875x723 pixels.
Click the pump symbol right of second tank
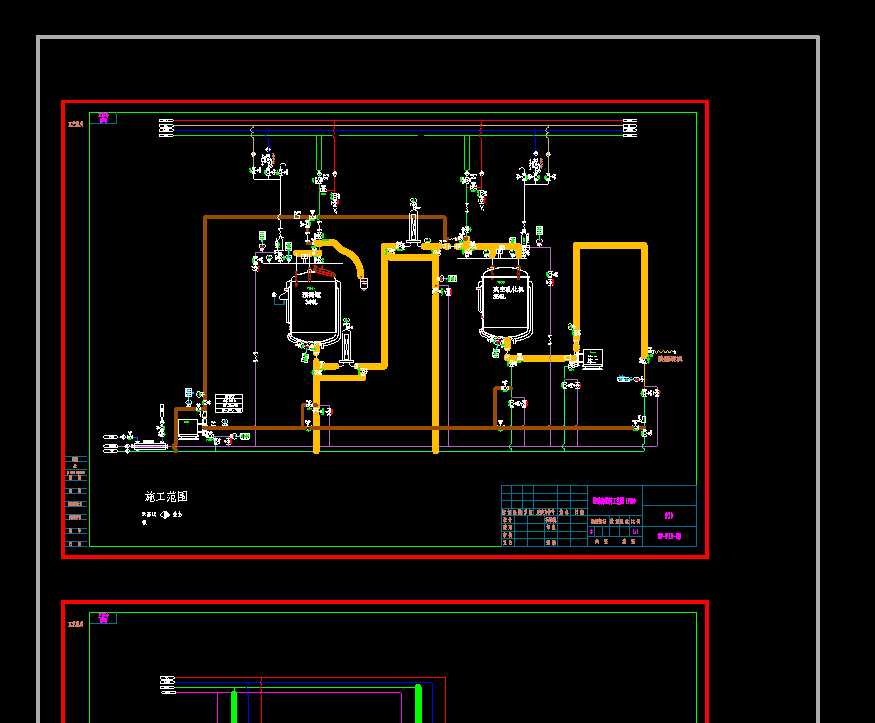tap(592, 357)
